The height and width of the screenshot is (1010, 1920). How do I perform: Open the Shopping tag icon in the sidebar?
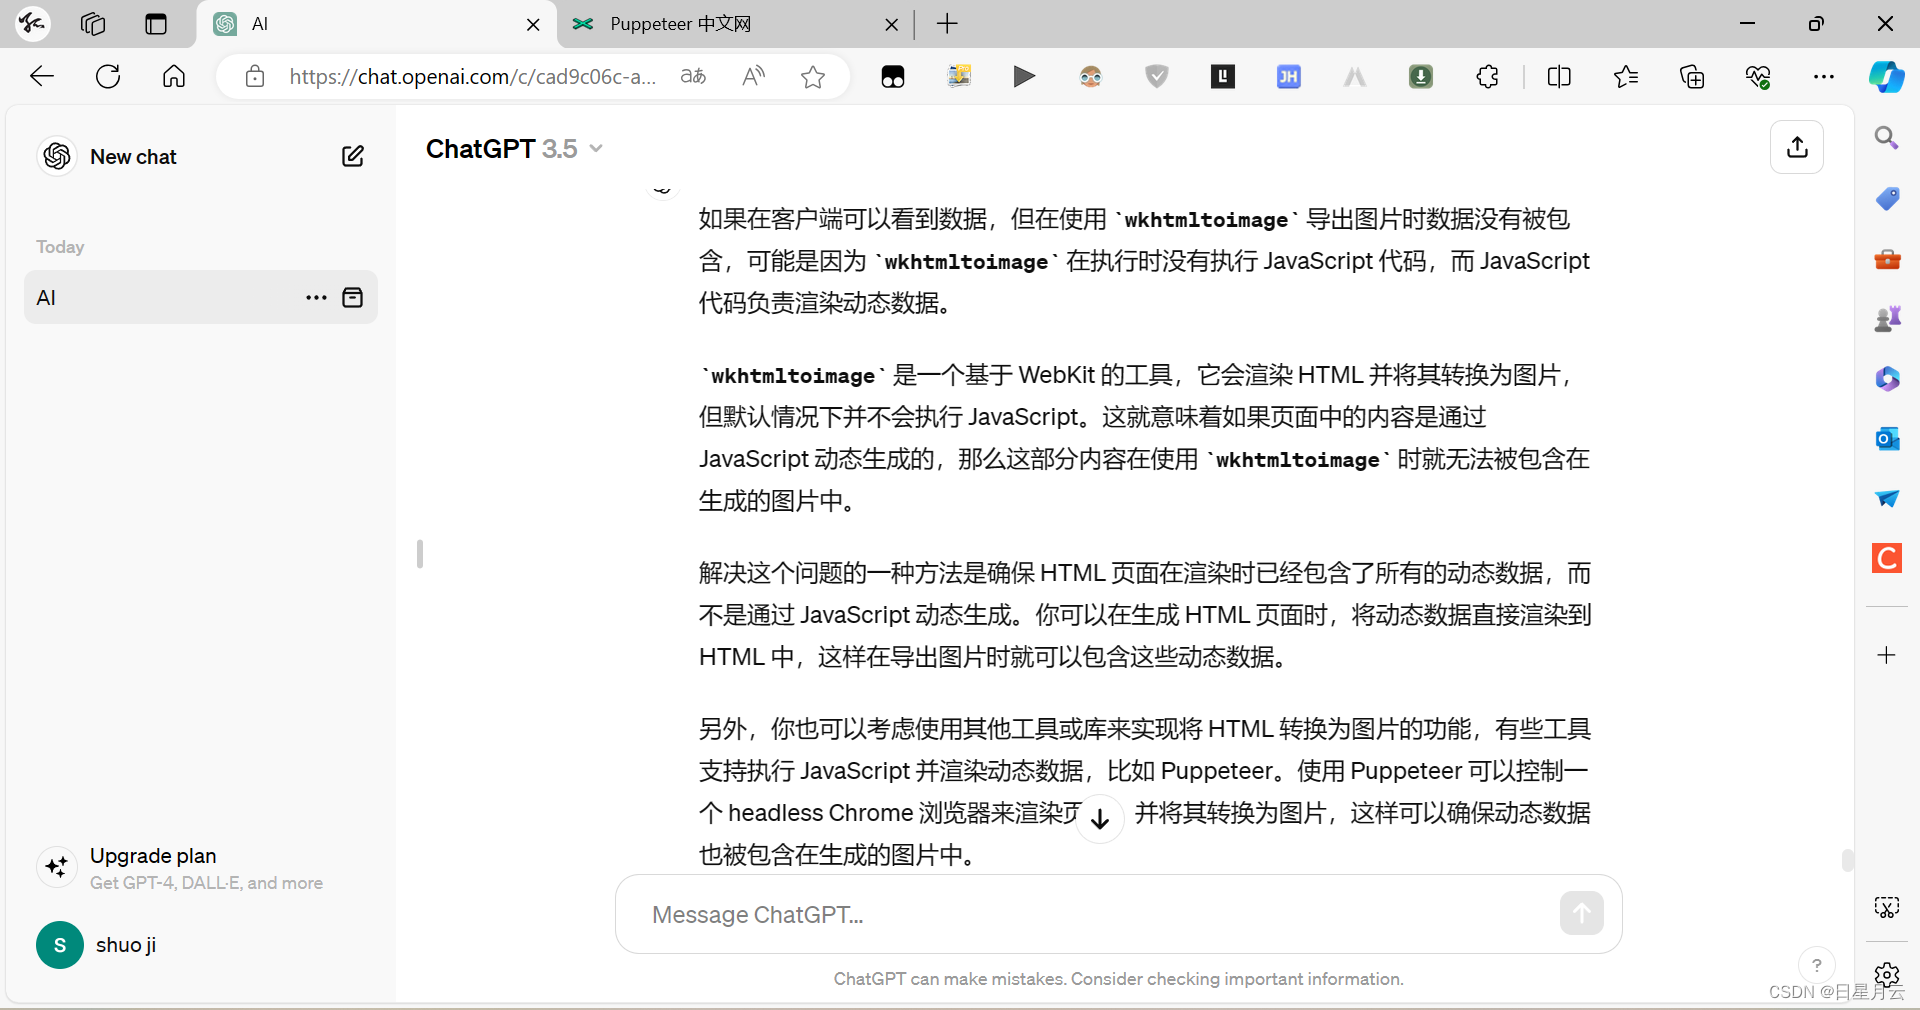(1888, 199)
